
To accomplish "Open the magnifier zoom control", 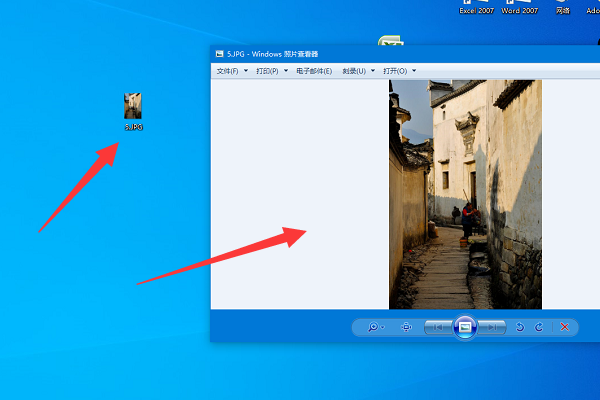I will pyautogui.click(x=375, y=327).
